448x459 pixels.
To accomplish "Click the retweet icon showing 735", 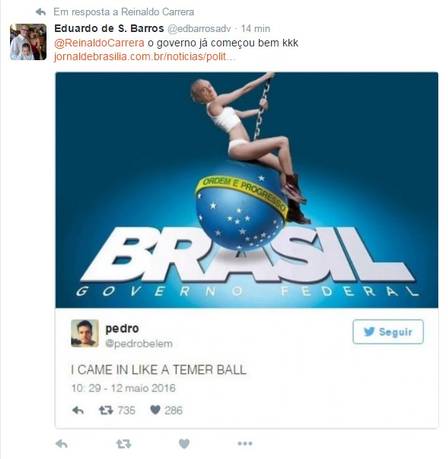I will (x=106, y=410).
